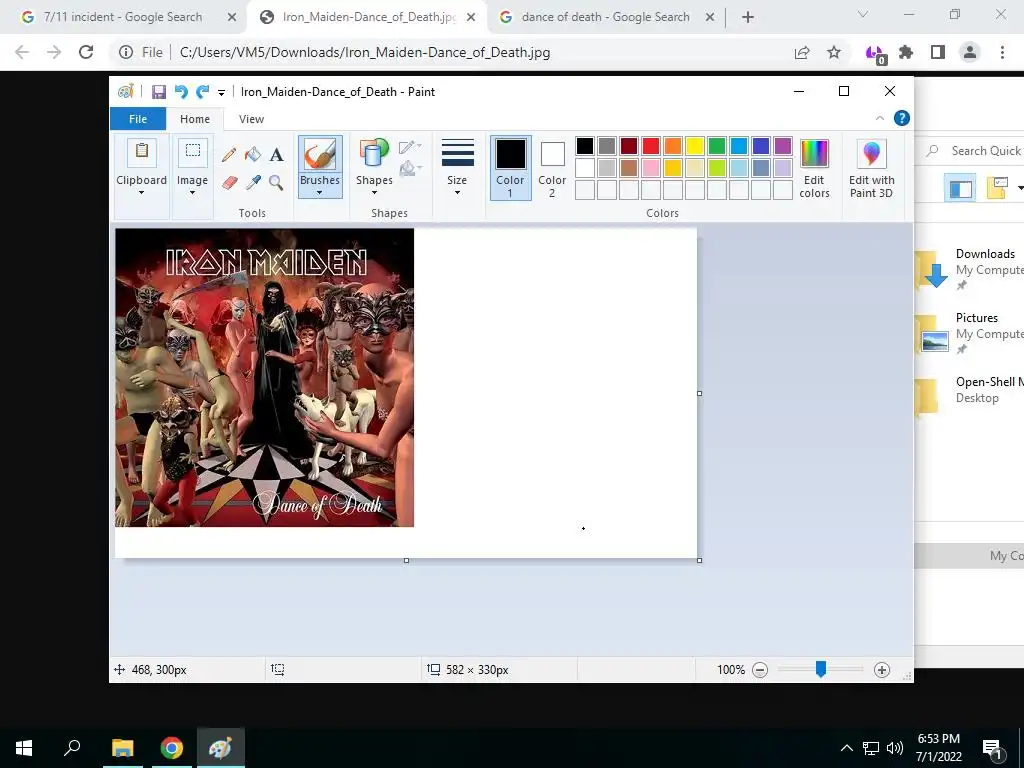Select the Text tool
The image size is (1024, 768).
tap(276, 154)
